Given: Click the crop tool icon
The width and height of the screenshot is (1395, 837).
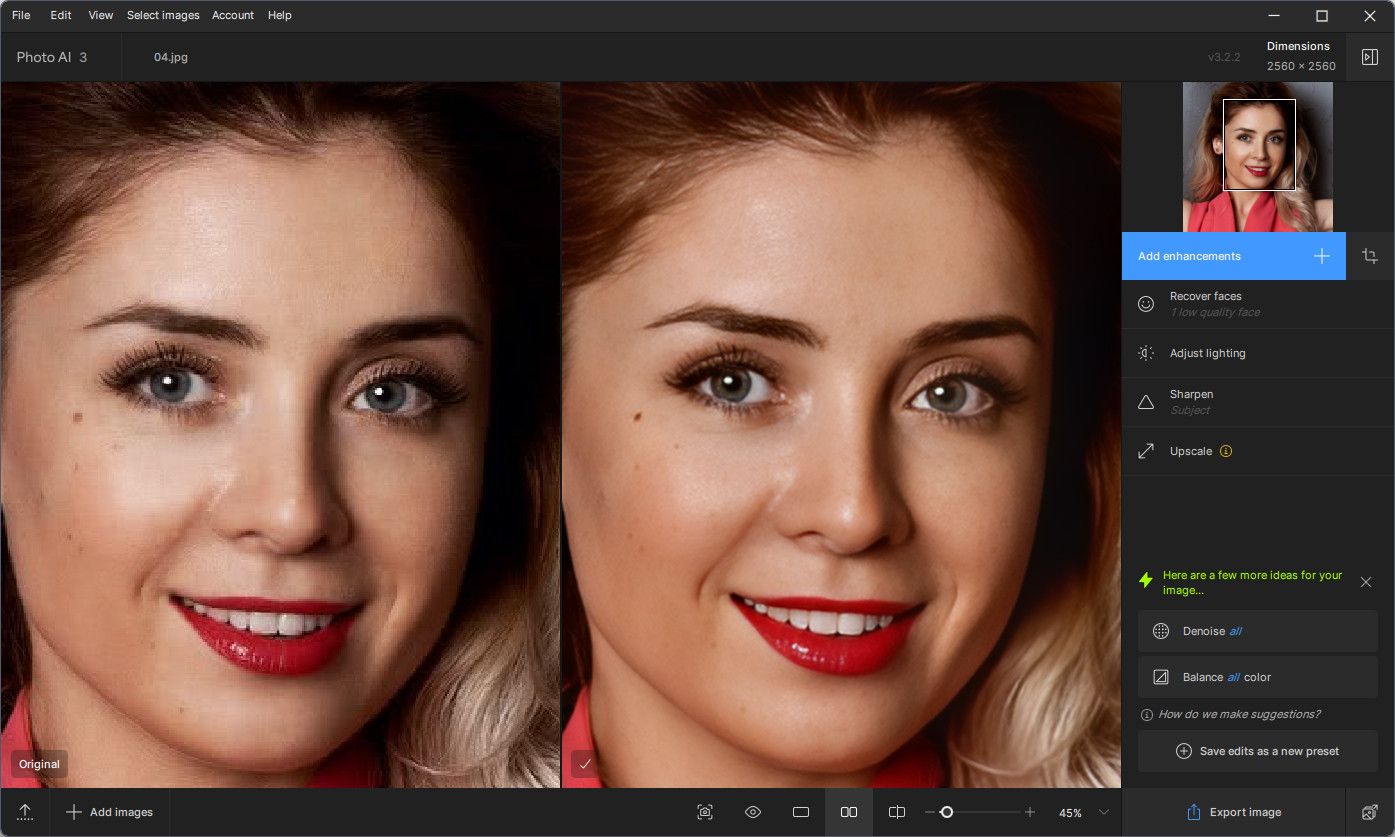Looking at the screenshot, I should click(x=1370, y=256).
